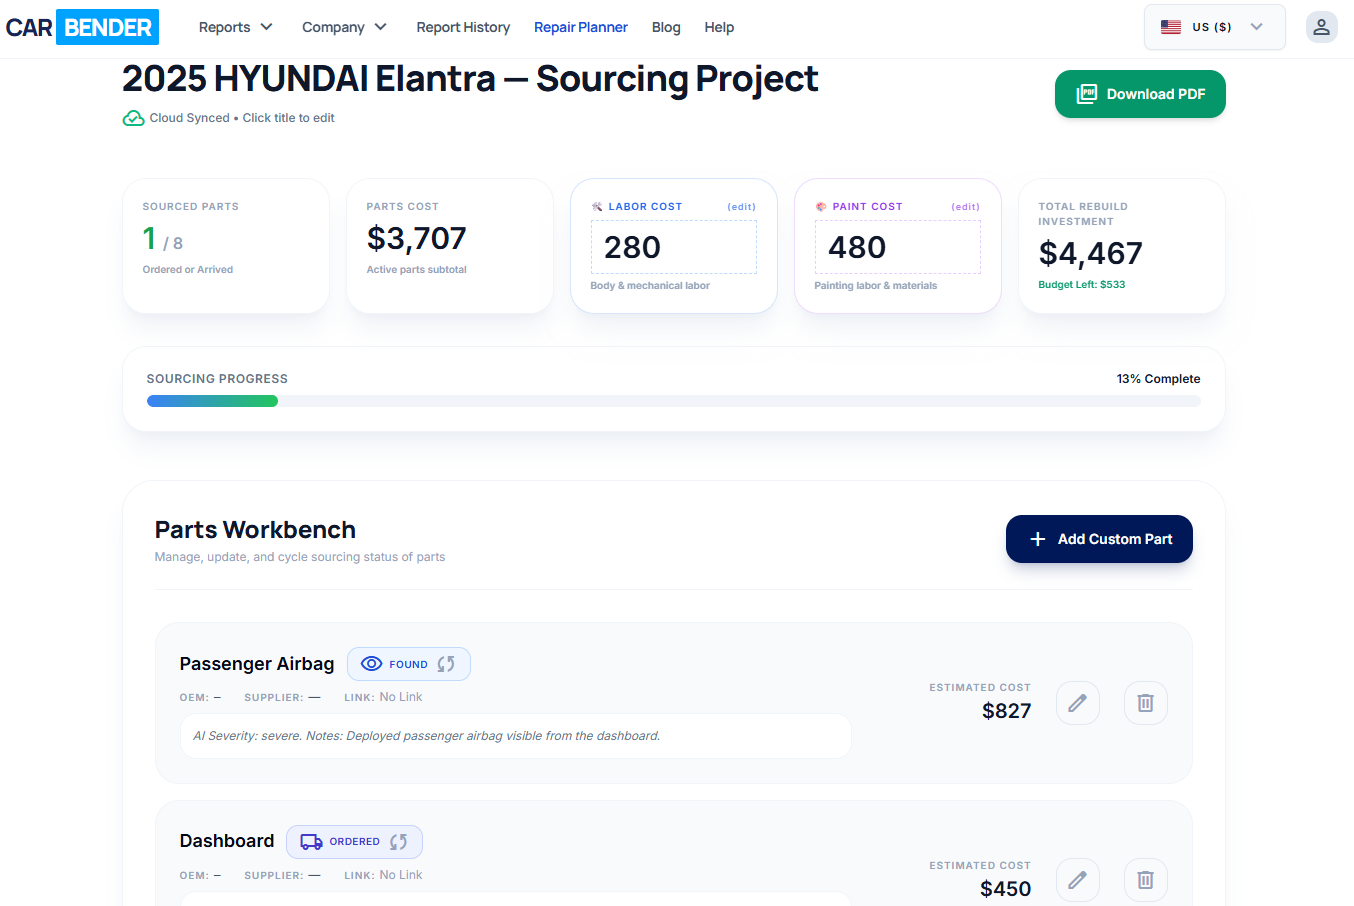1354x906 pixels.
Task: Navigate to the Blog
Action: tap(666, 27)
